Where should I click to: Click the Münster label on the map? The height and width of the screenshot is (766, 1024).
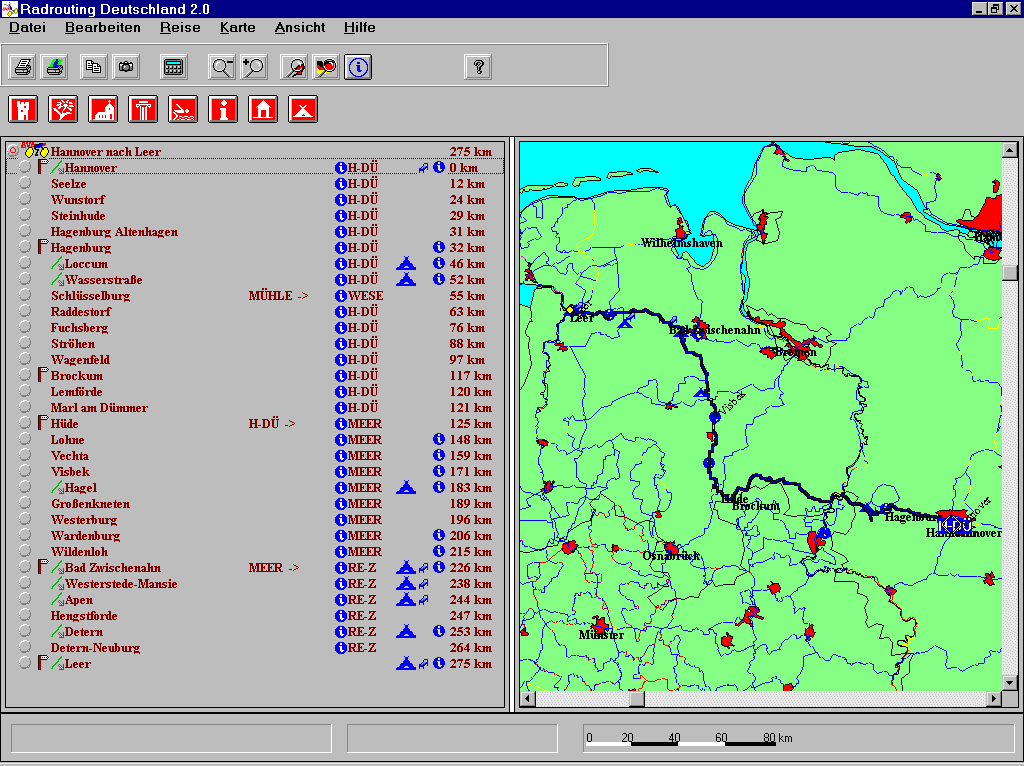tap(601, 634)
